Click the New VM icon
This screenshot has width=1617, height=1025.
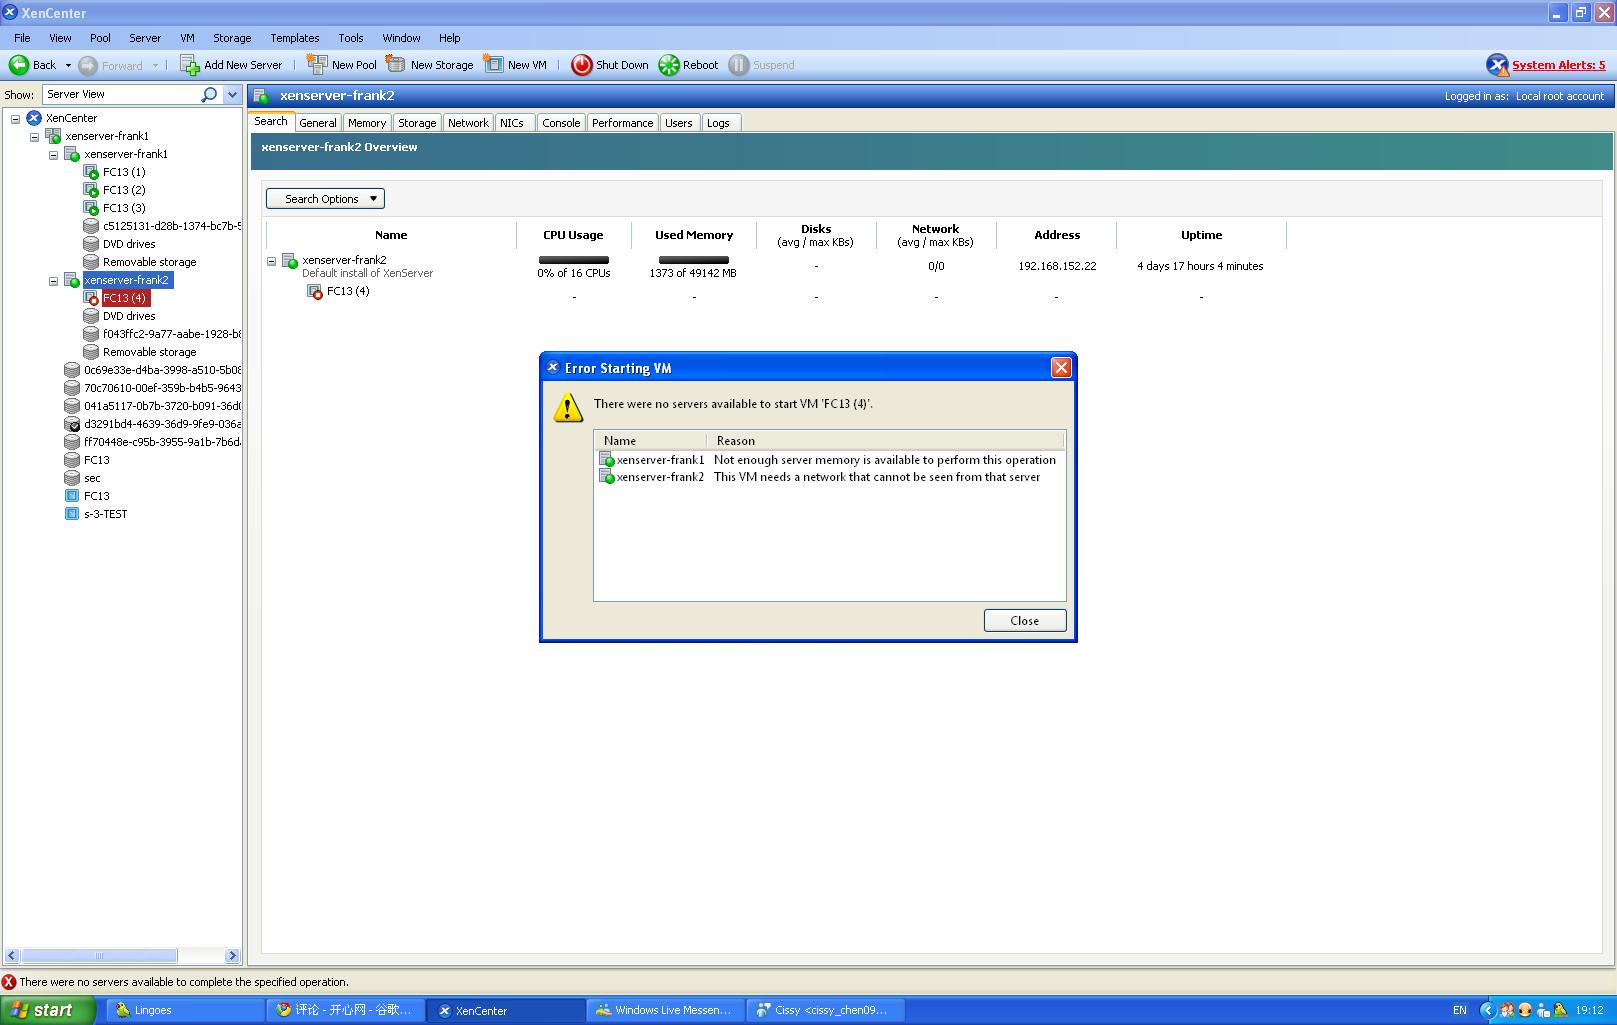[x=493, y=65]
